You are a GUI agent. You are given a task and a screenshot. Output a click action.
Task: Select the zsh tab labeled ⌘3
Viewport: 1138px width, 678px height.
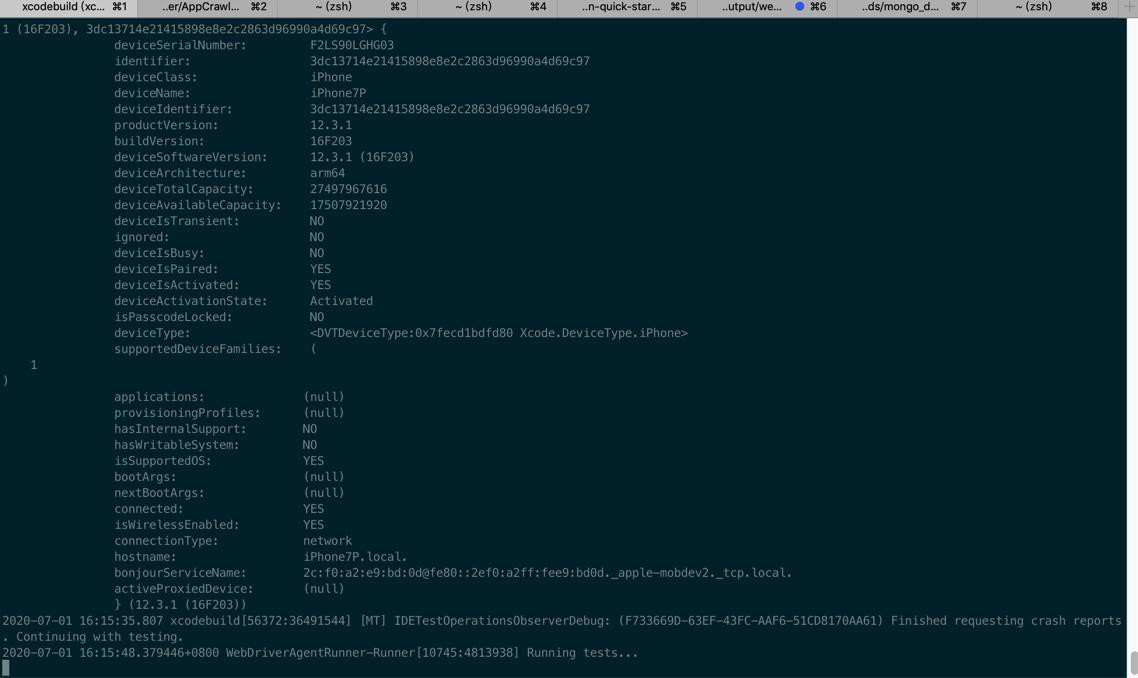(x=349, y=7)
